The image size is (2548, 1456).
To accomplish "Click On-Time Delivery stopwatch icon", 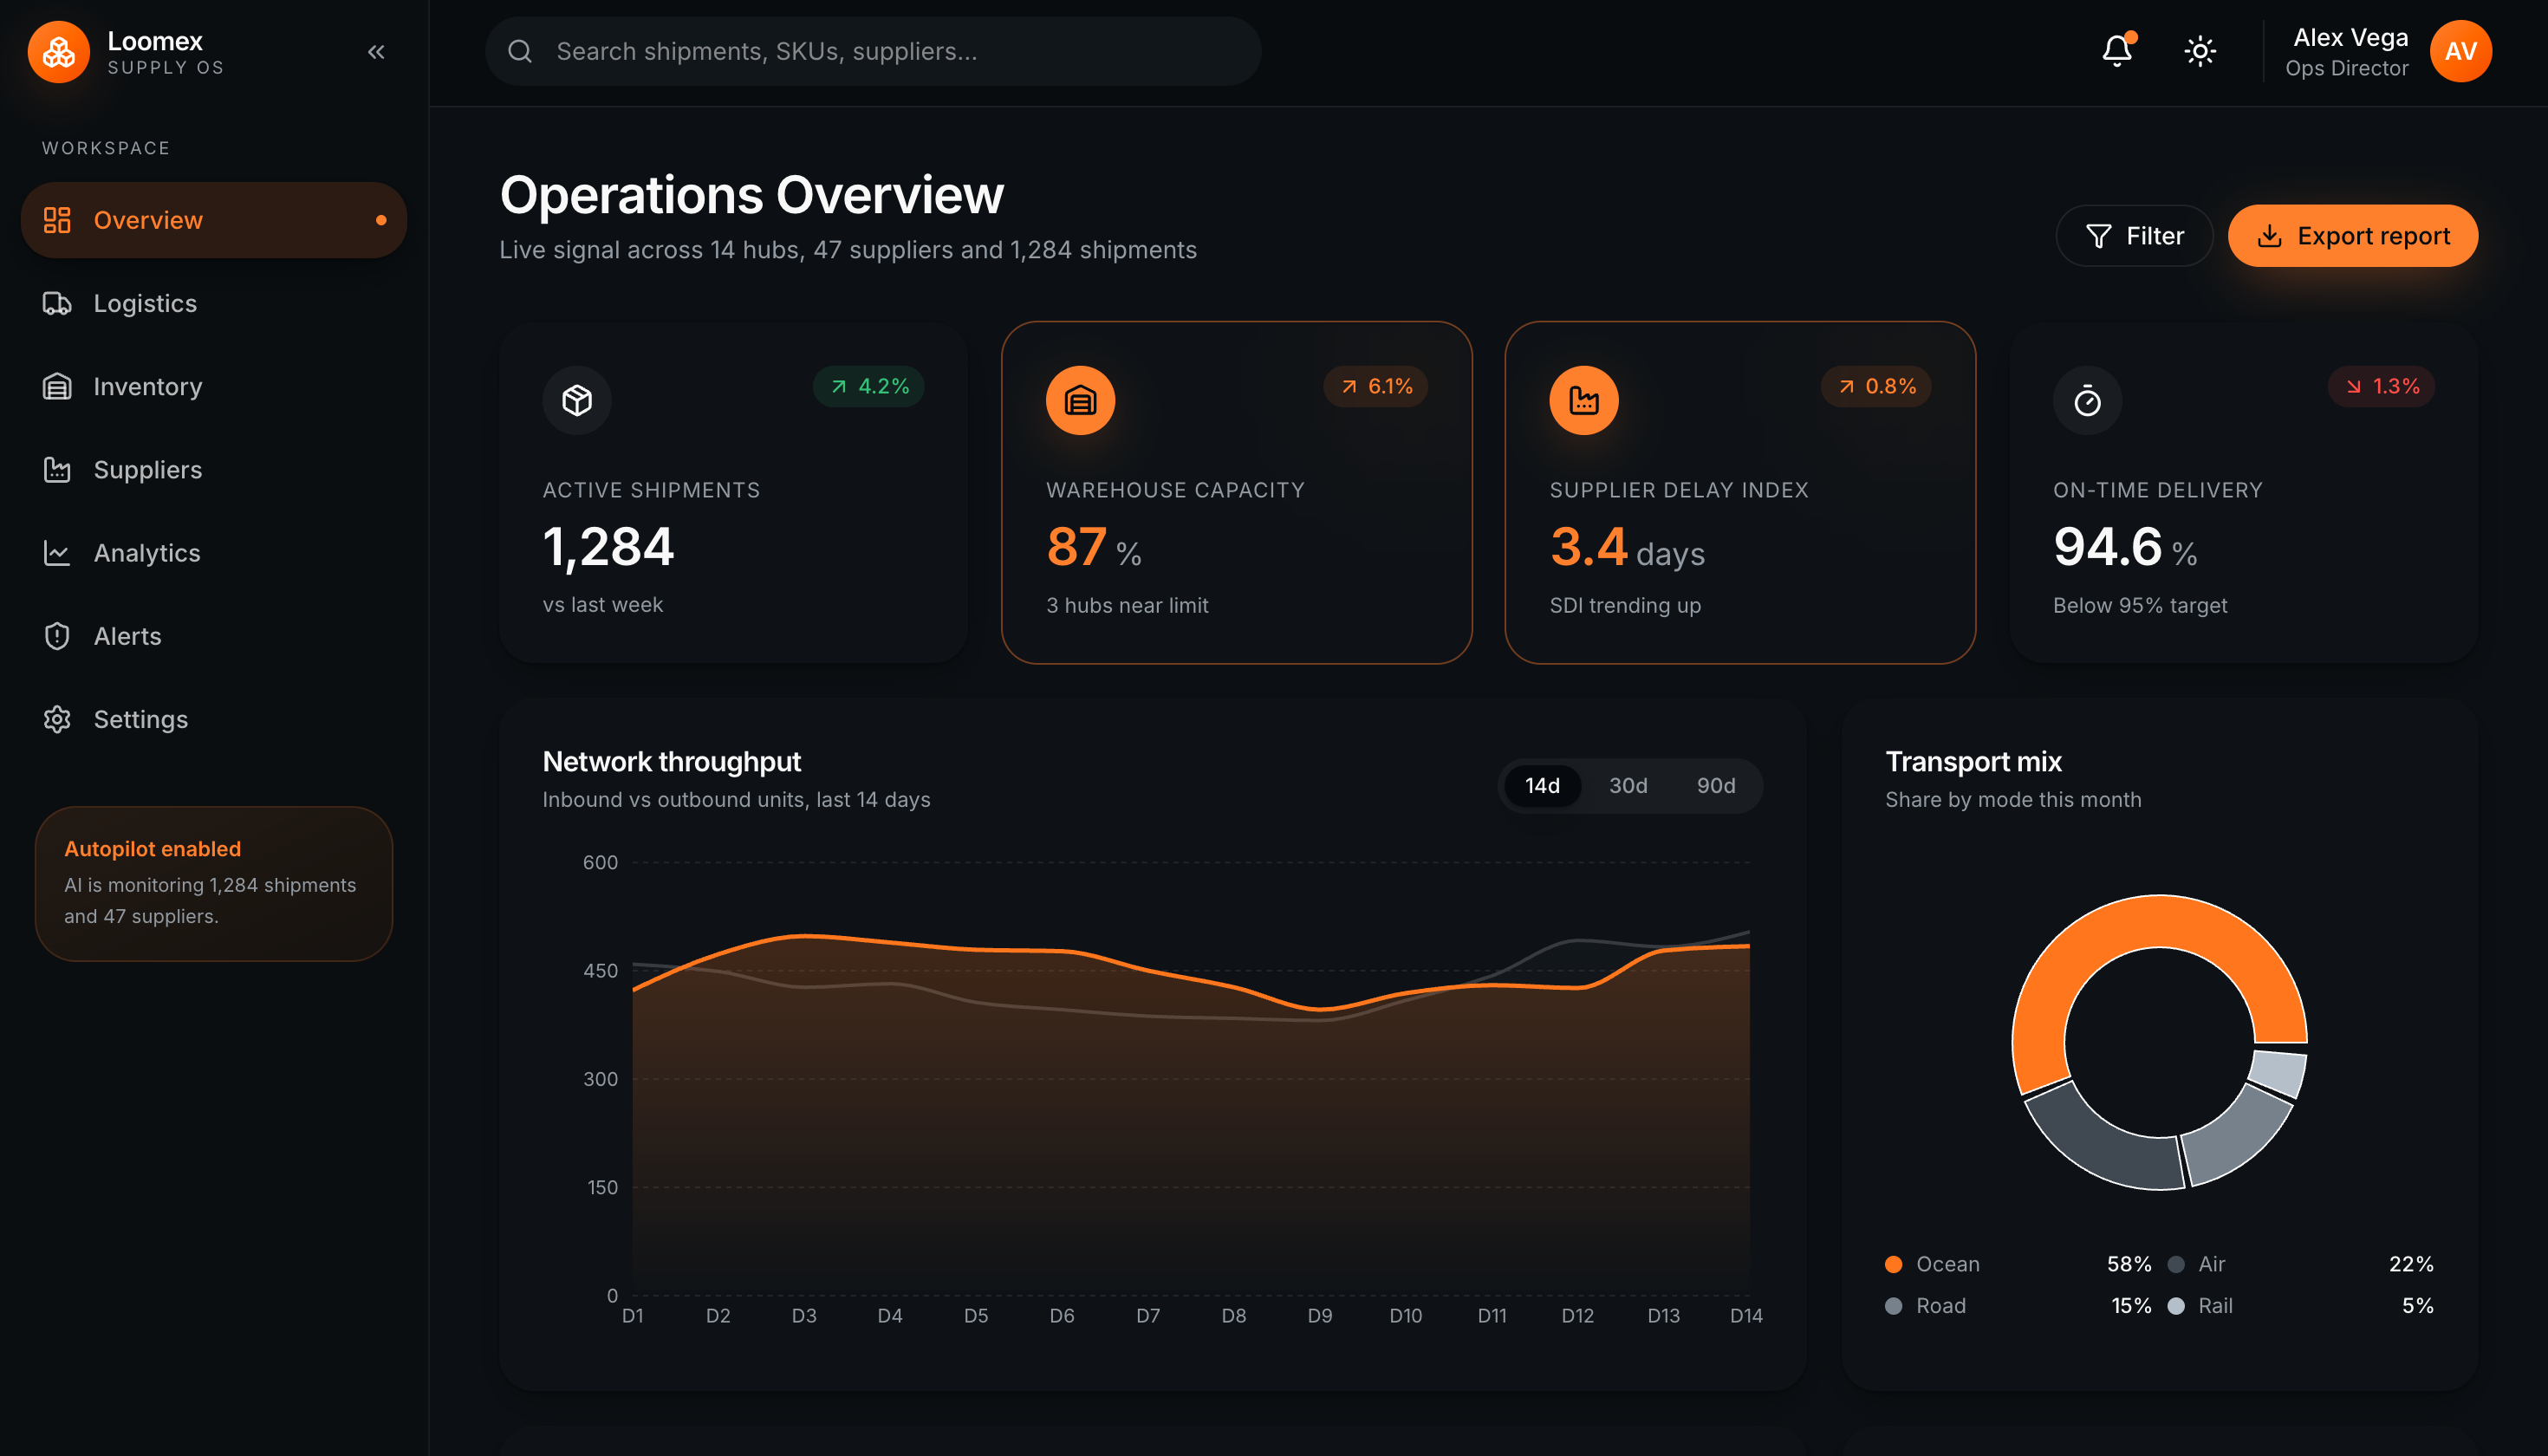I will (2087, 400).
